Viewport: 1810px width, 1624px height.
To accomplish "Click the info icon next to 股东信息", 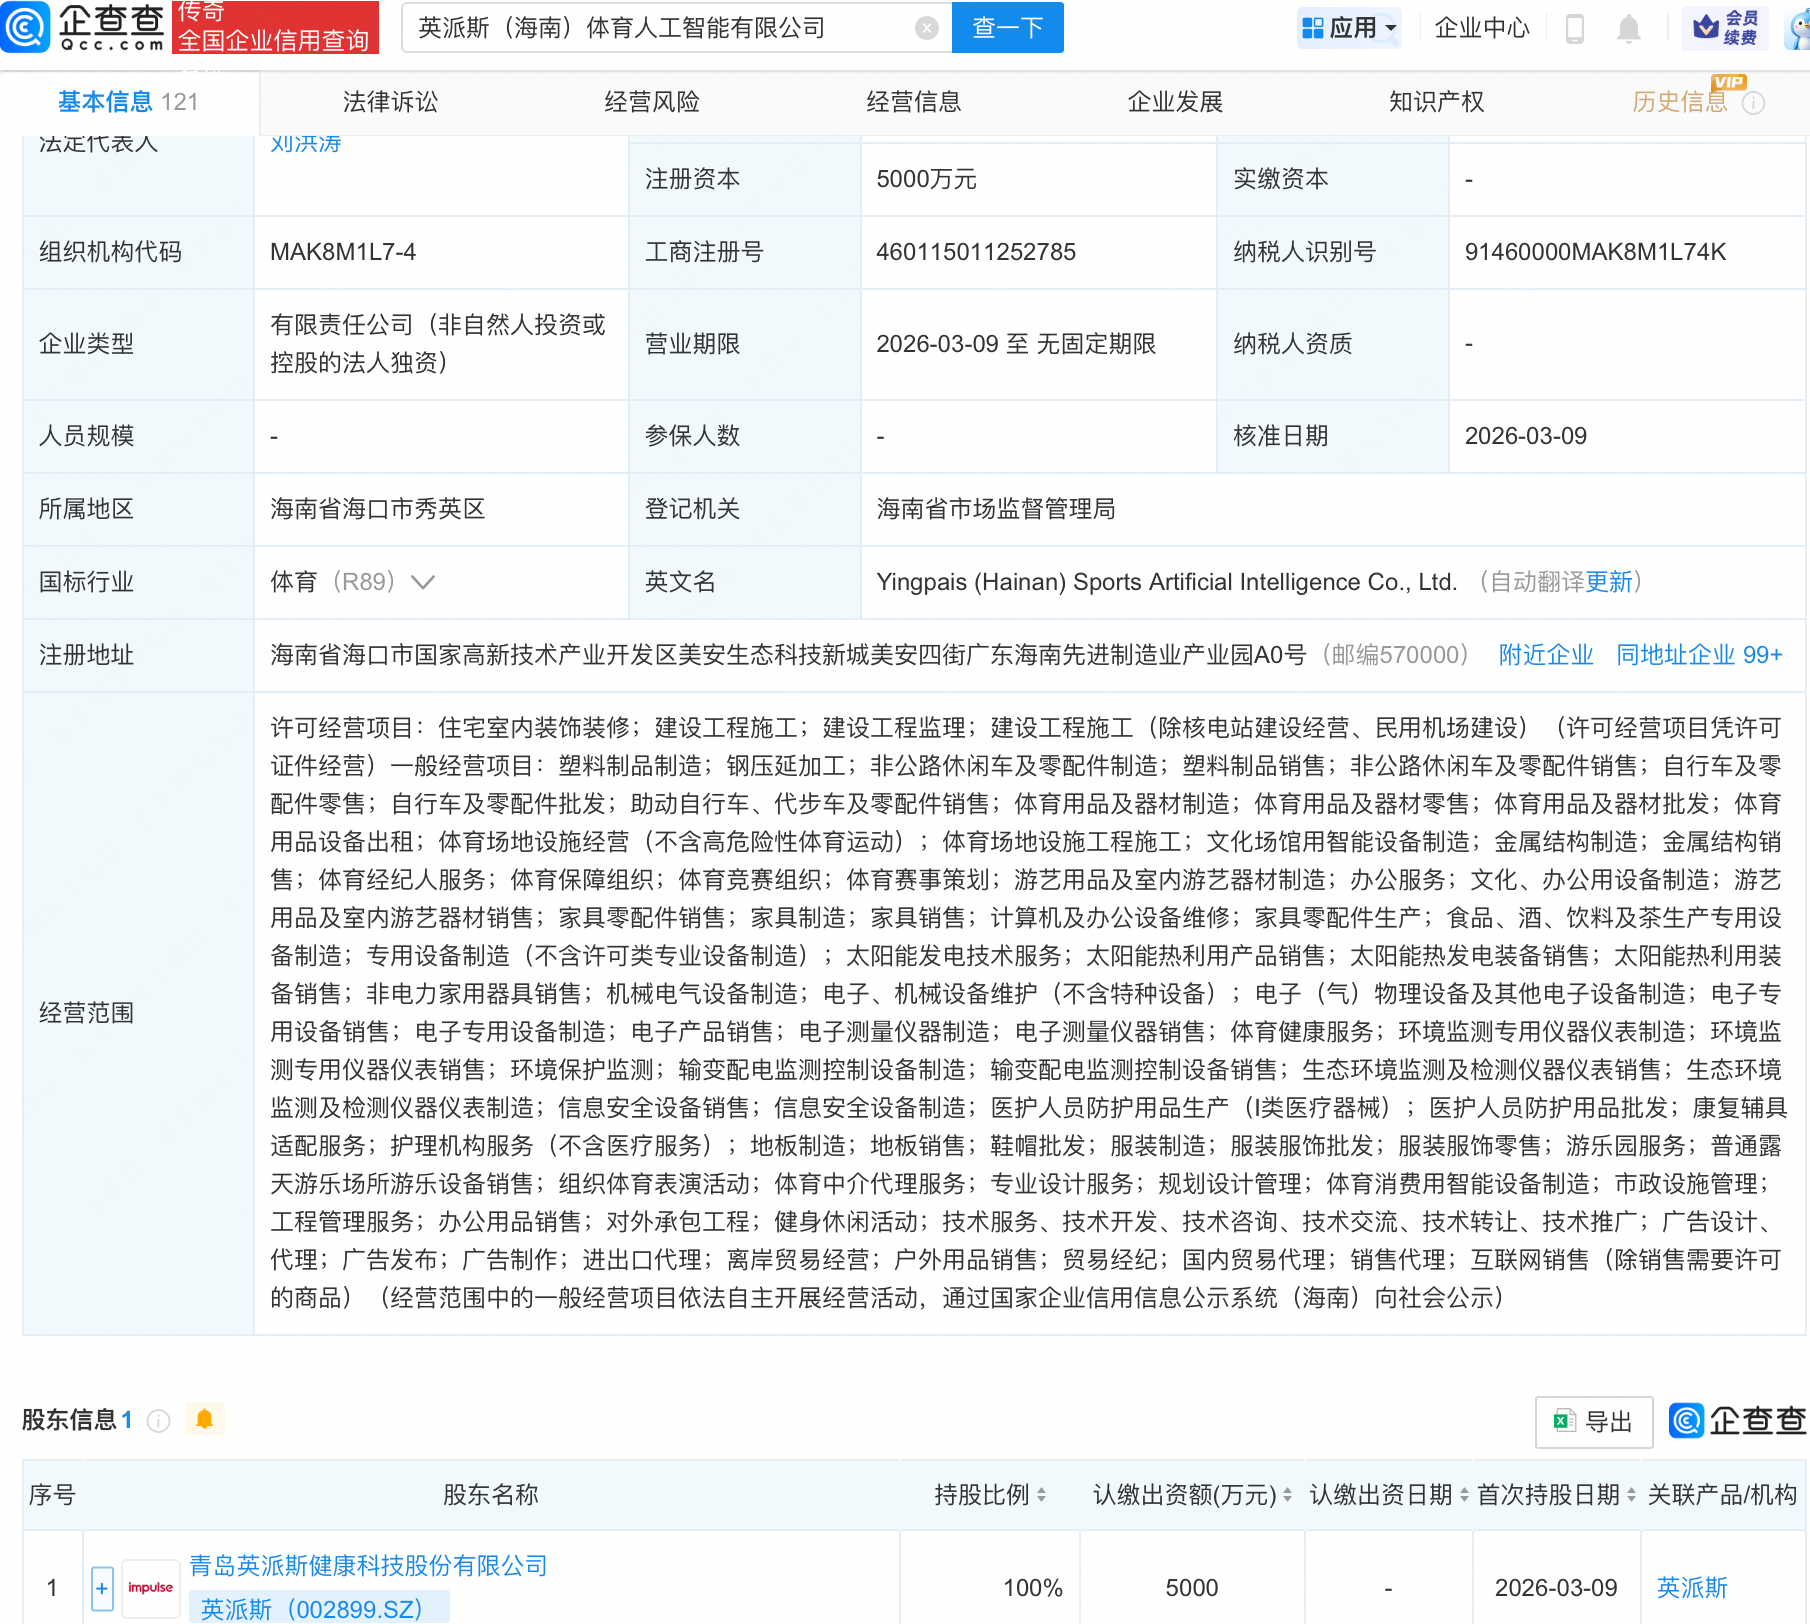I will point(158,1420).
